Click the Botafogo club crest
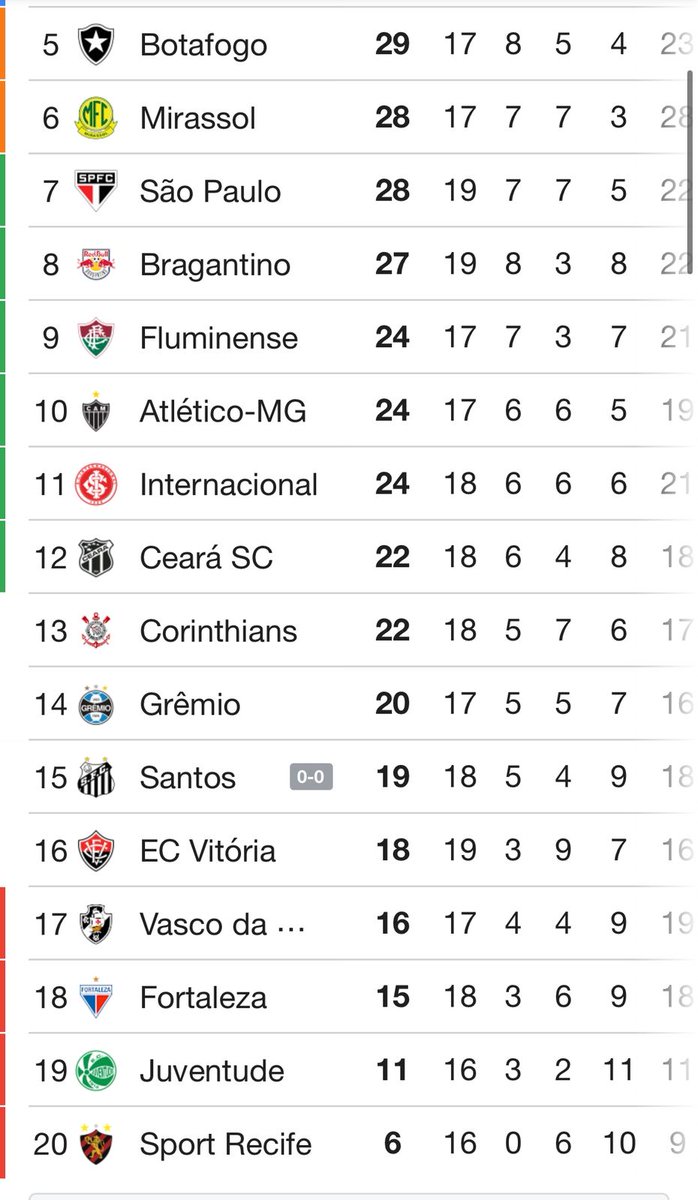This screenshot has width=698, height=1200. 96,45
